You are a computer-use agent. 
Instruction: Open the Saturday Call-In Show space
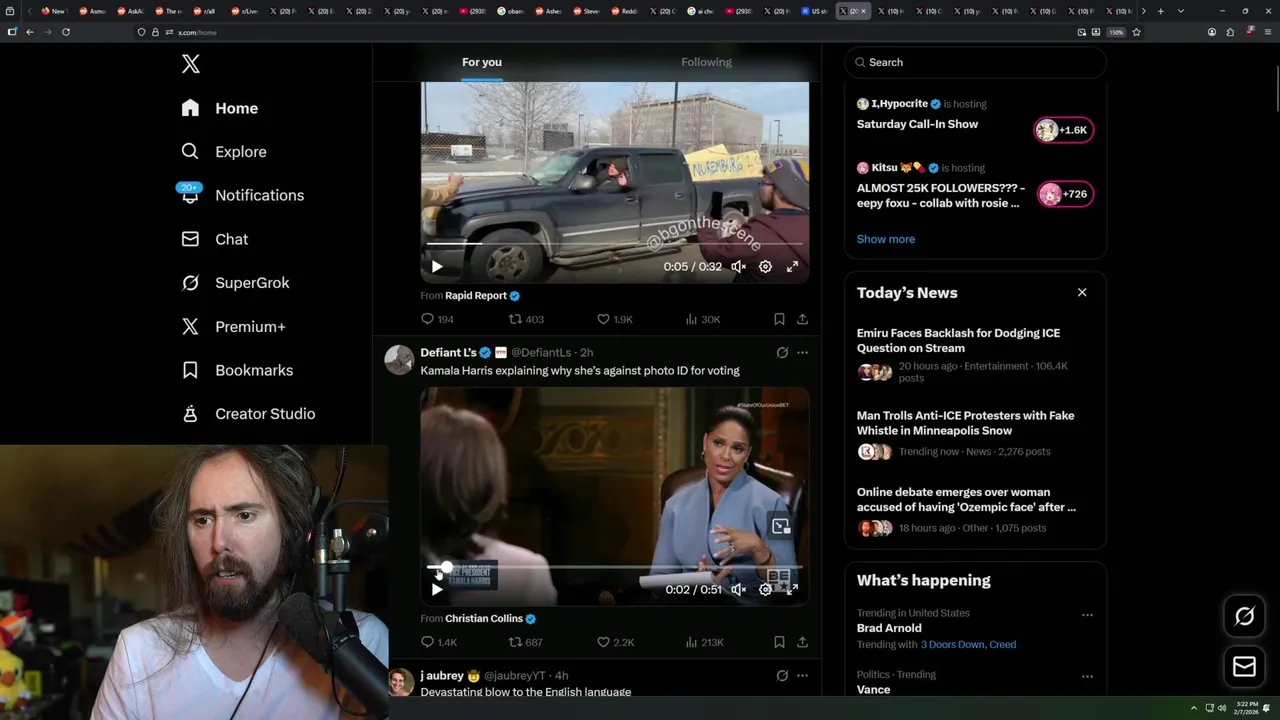pos(917,124)
